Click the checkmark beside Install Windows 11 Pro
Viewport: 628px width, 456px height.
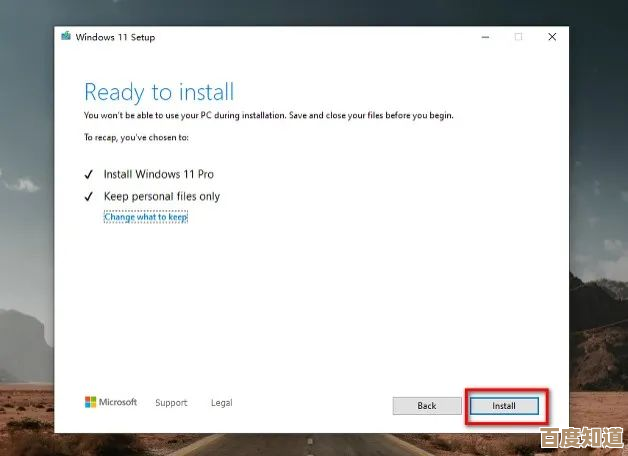[x=89, y=174]
